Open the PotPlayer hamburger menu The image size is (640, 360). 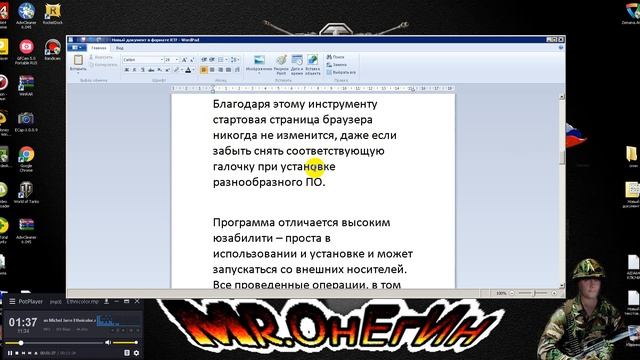[12, 301]
